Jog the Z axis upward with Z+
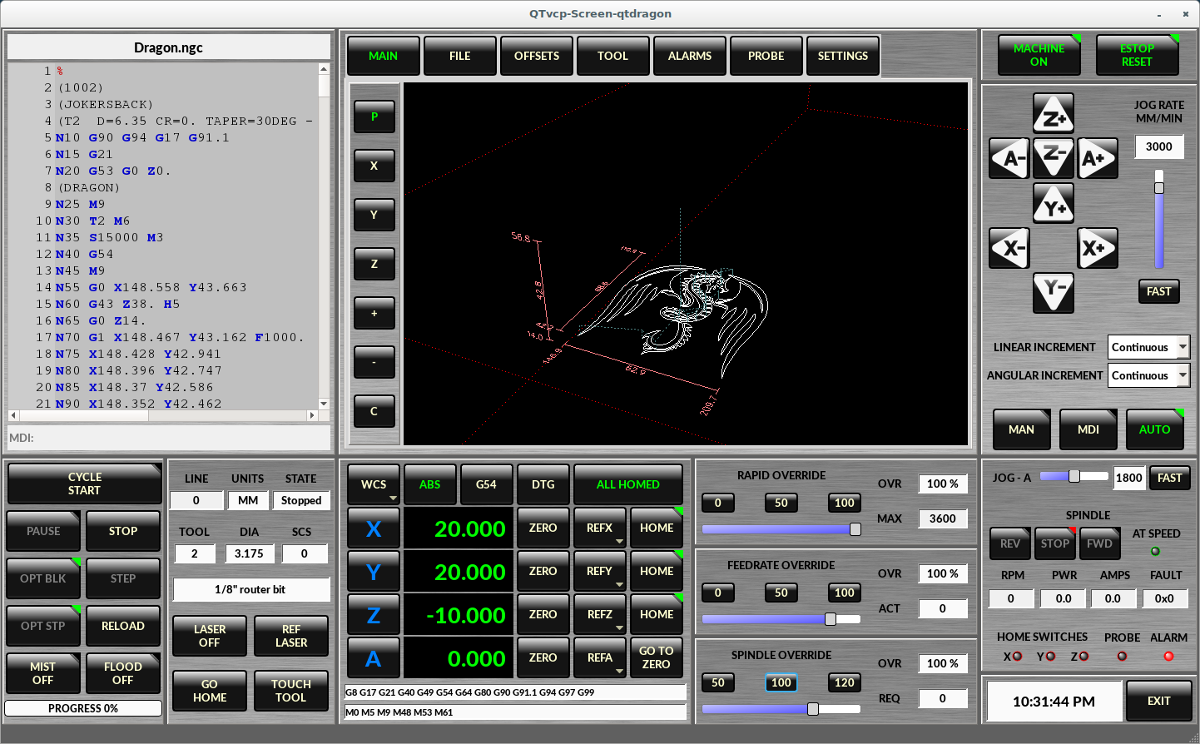Screen dimensions: 1200x744 pos(1053,113)
